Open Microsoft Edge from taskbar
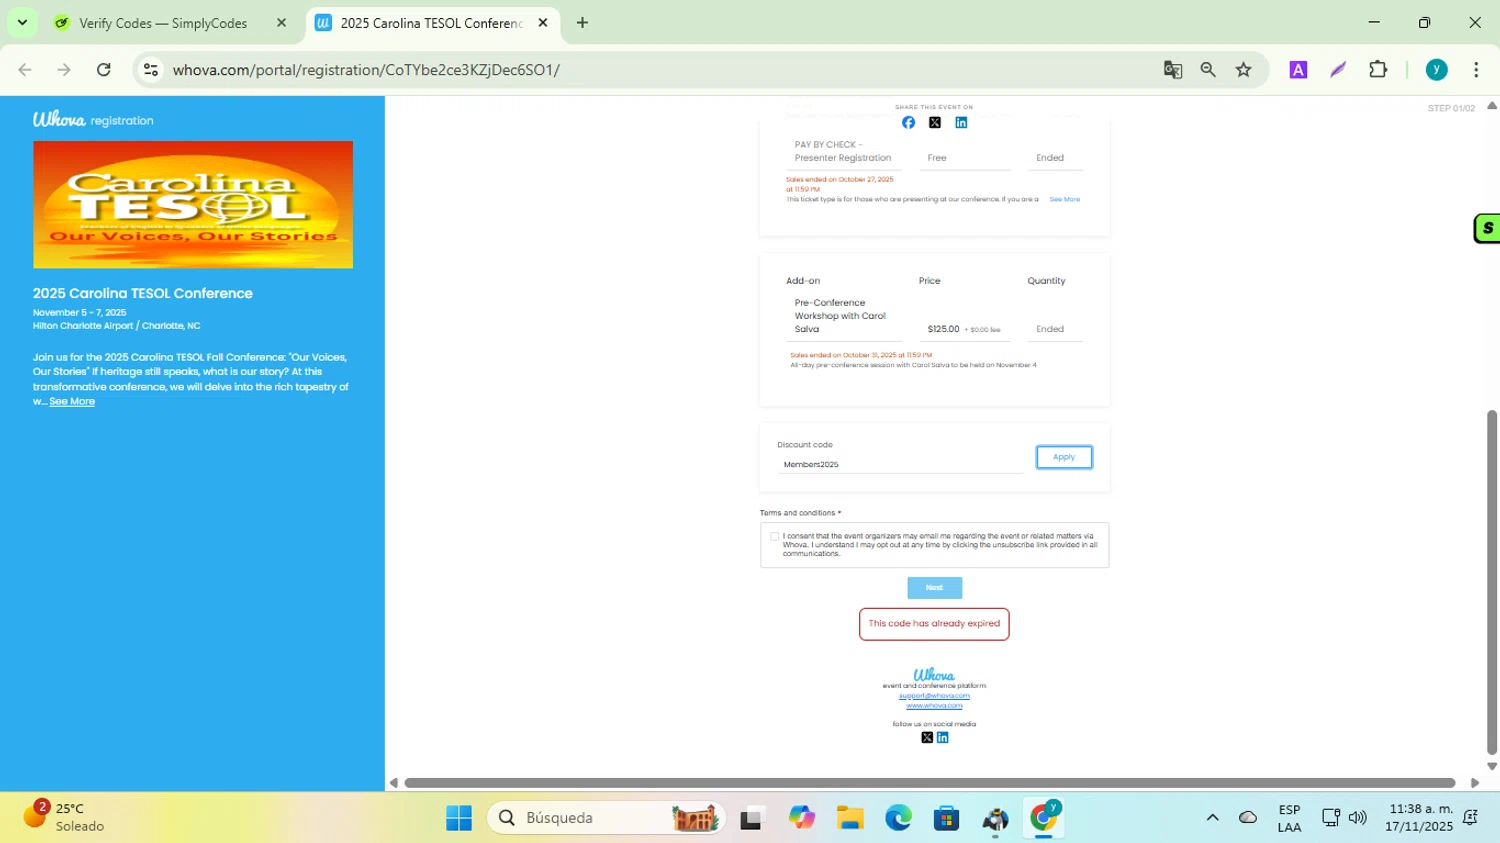The image size is (1500, 843). (x=898, y=818)
